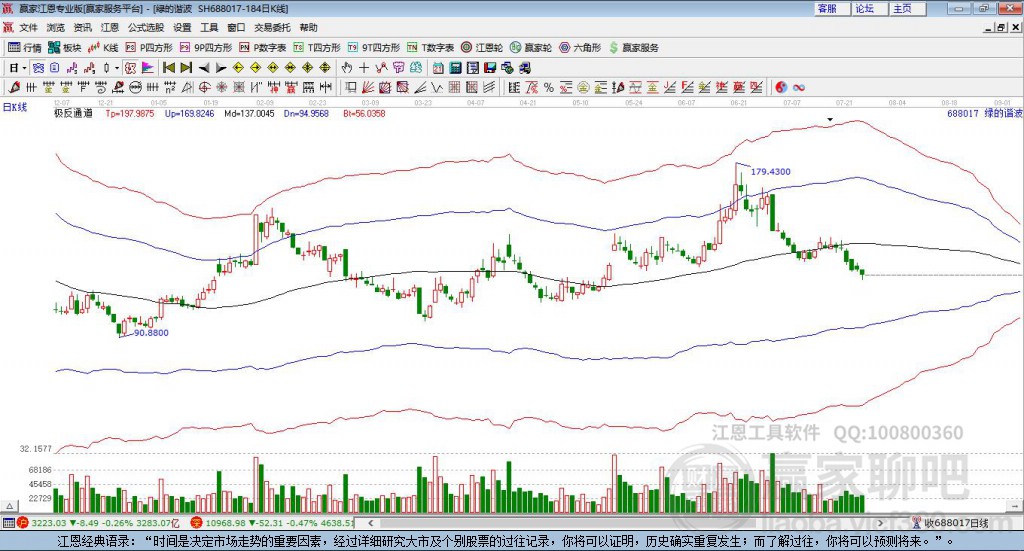Open the P数字表 number table

[263, 48]
